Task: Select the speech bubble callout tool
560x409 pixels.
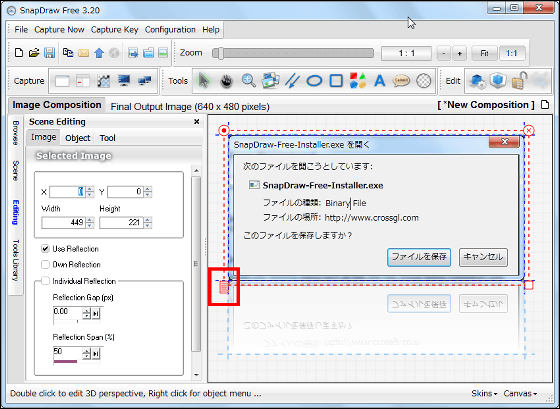Action: coord(401,81)
